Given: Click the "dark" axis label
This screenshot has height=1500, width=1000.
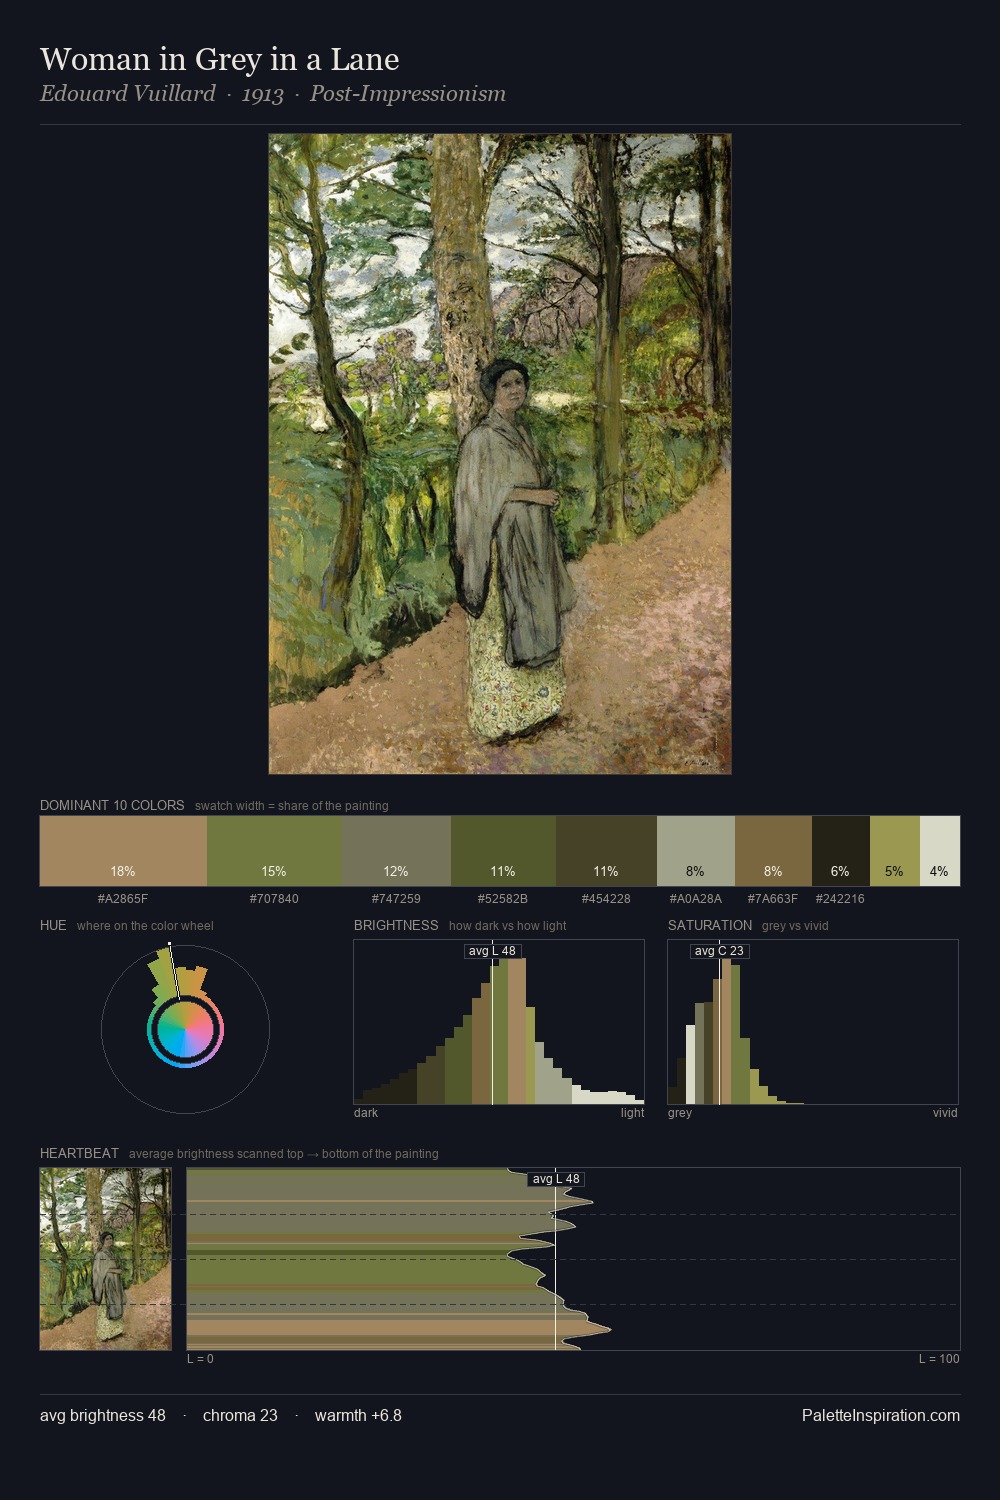Looking at the screenshot, I should coord(366,1113).
